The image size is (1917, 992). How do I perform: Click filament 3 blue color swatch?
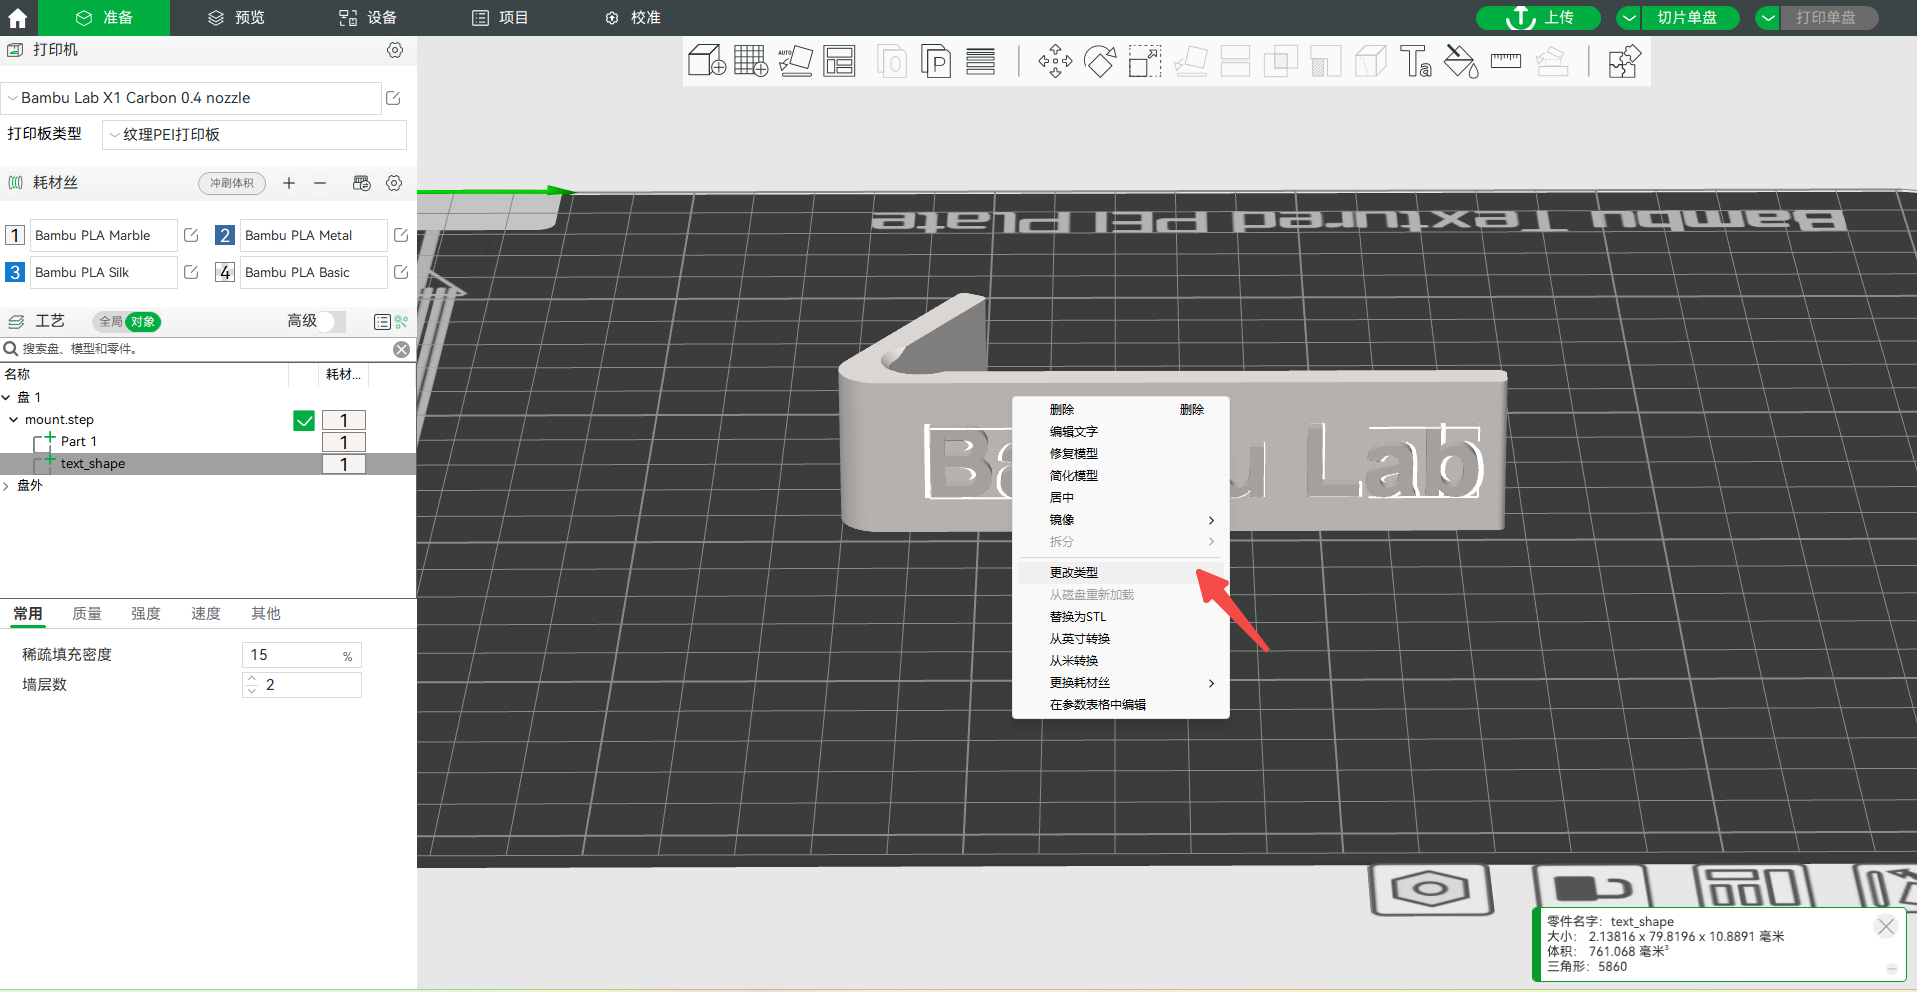(15, 272)
